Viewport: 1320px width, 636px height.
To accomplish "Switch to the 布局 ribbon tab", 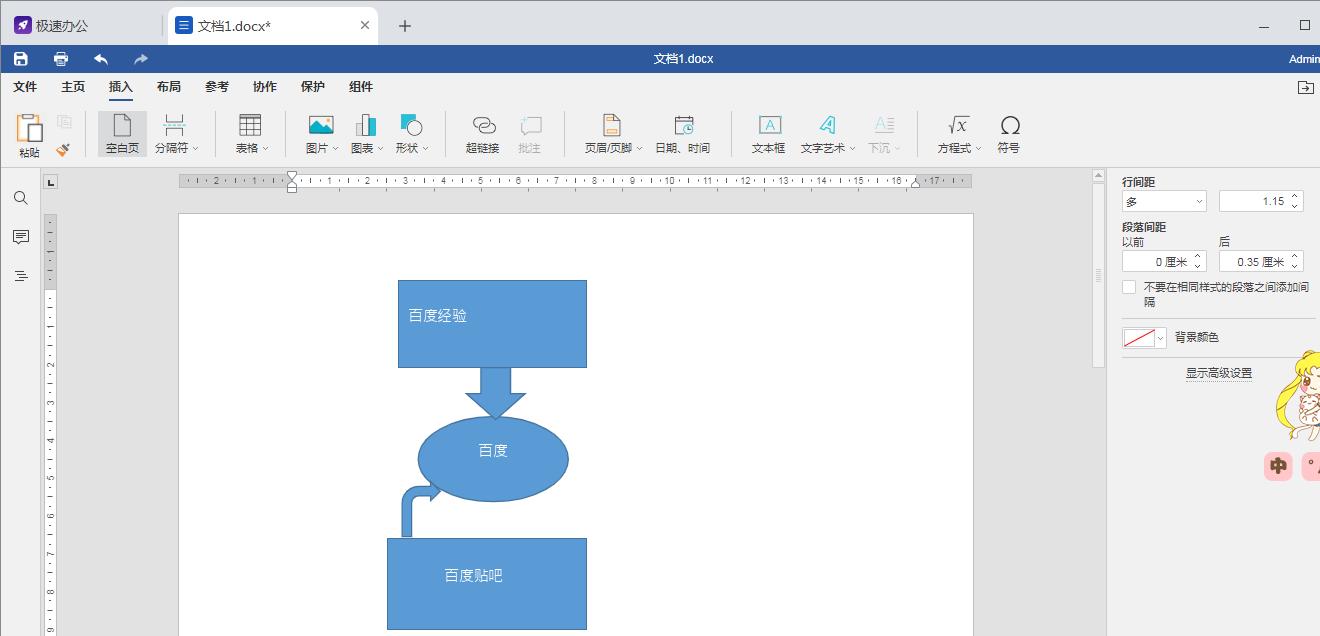I will point(169,87).
